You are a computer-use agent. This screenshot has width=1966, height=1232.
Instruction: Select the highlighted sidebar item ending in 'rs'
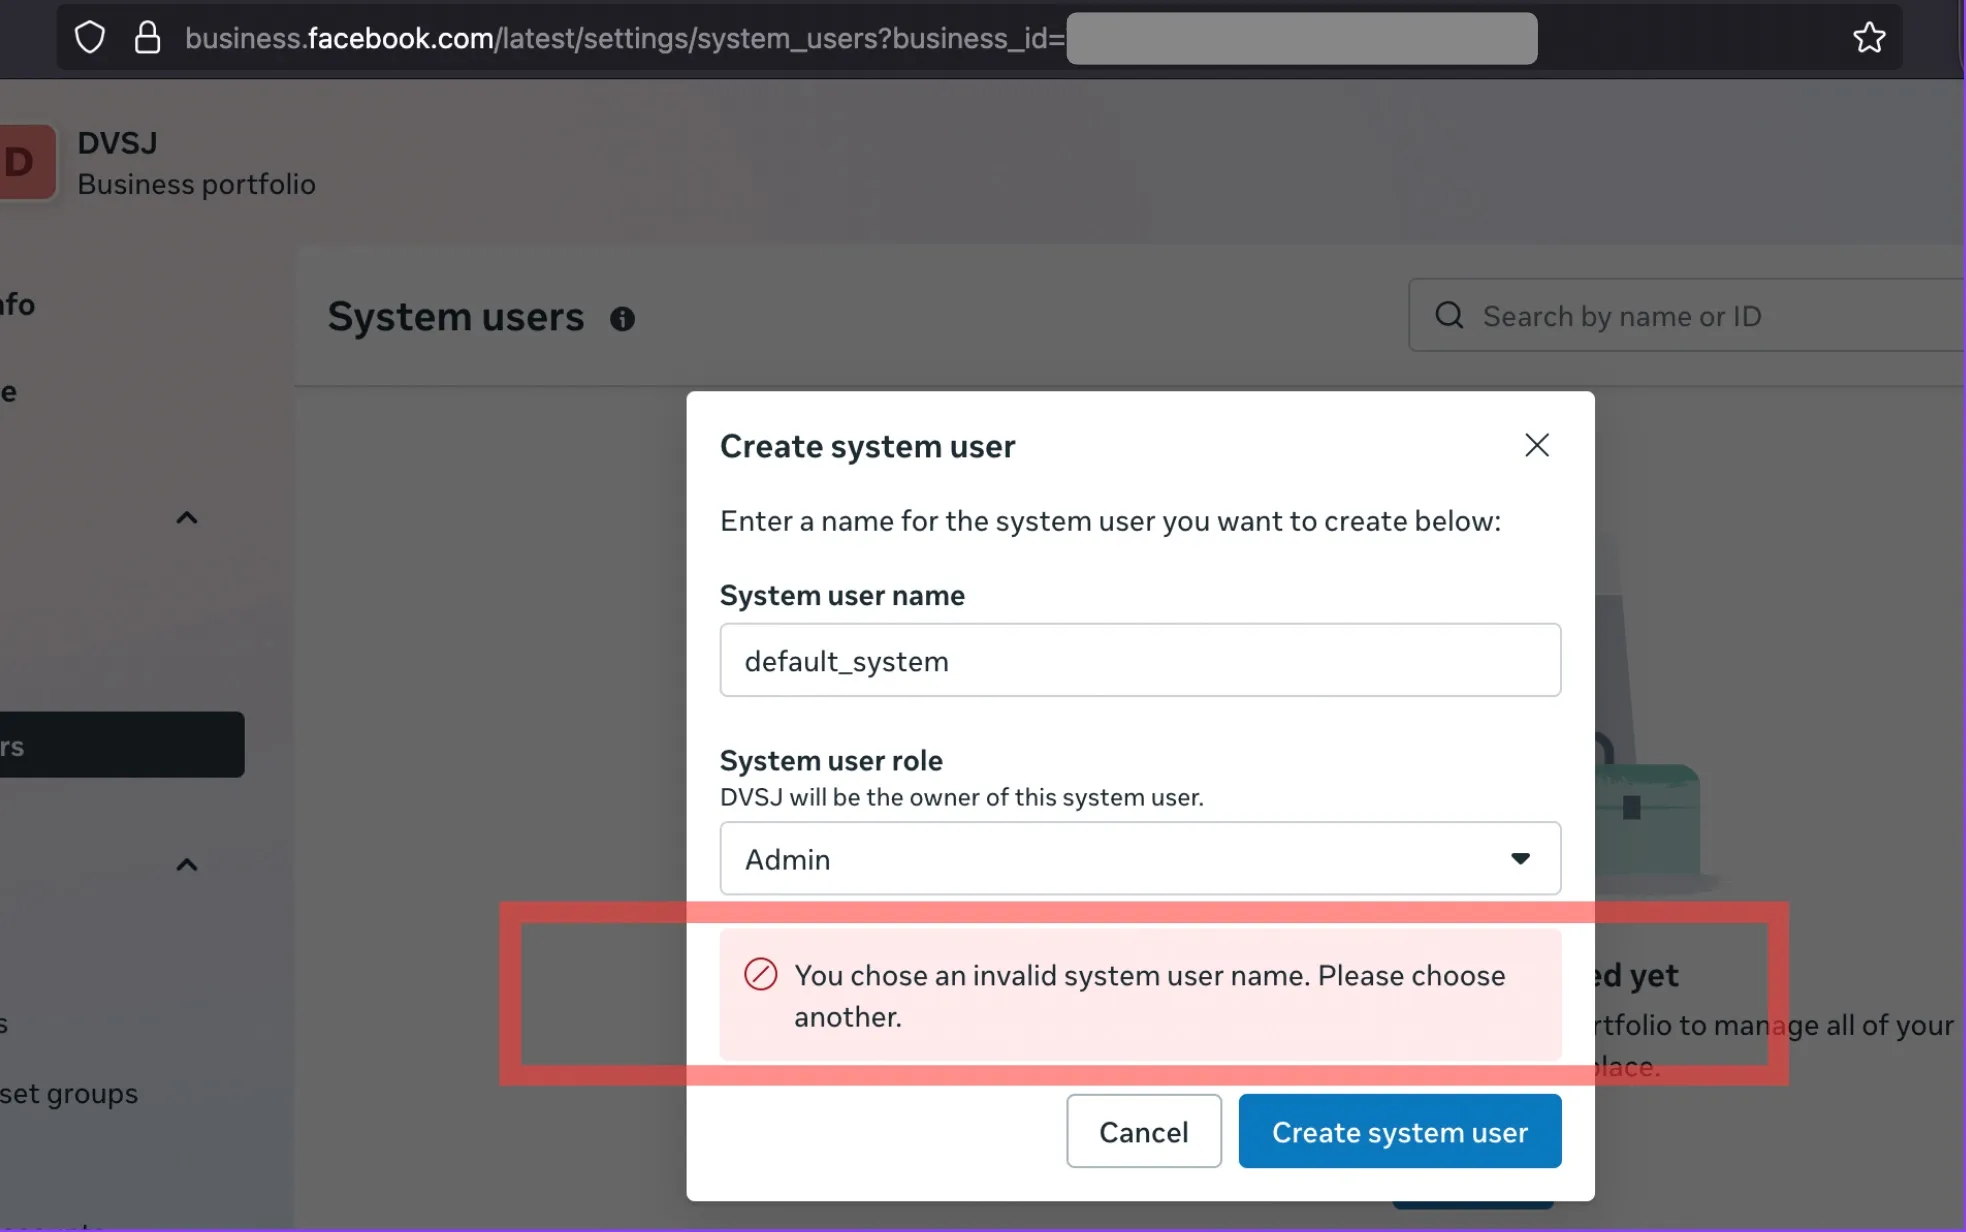pyautogui.click(x=121, y=745)
